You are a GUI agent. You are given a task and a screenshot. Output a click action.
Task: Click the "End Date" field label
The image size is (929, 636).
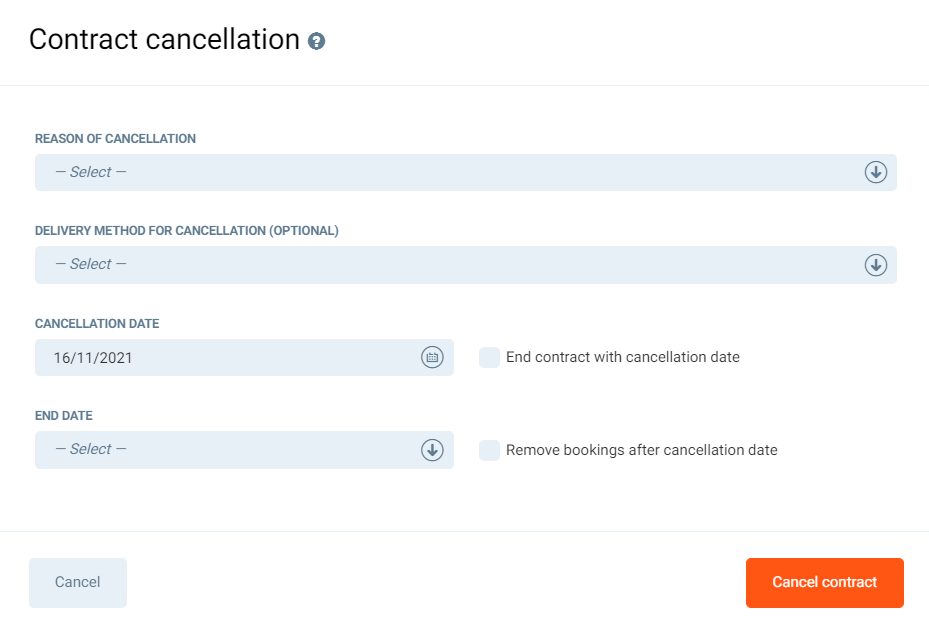[64, 416]
